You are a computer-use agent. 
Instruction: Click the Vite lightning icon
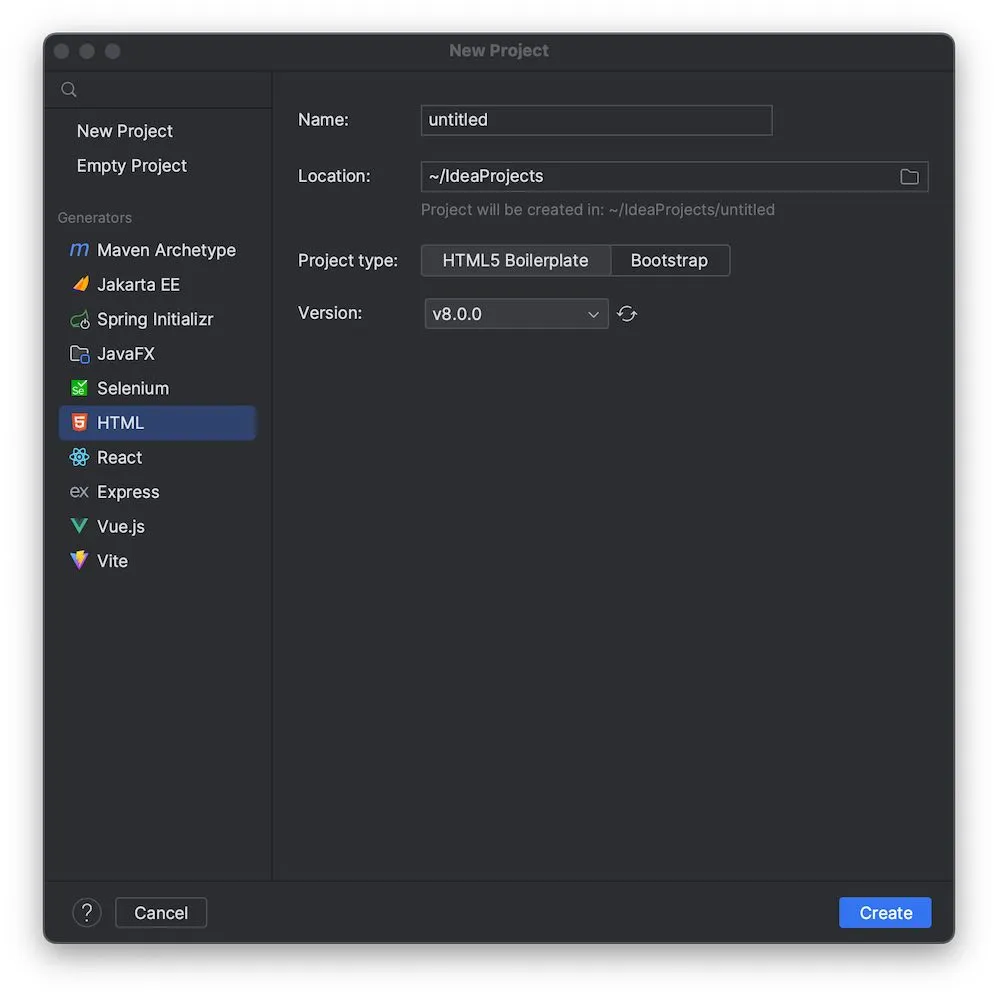coord(79,560)
